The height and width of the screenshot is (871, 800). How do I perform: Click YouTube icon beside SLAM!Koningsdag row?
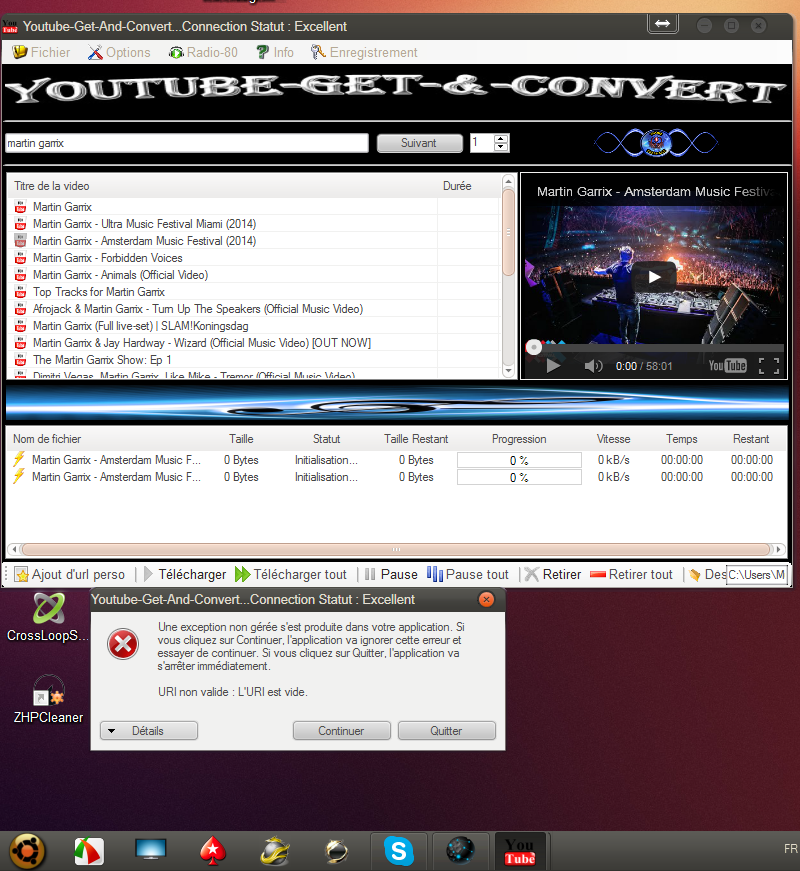pyautogui.click(x=21, y=326)
